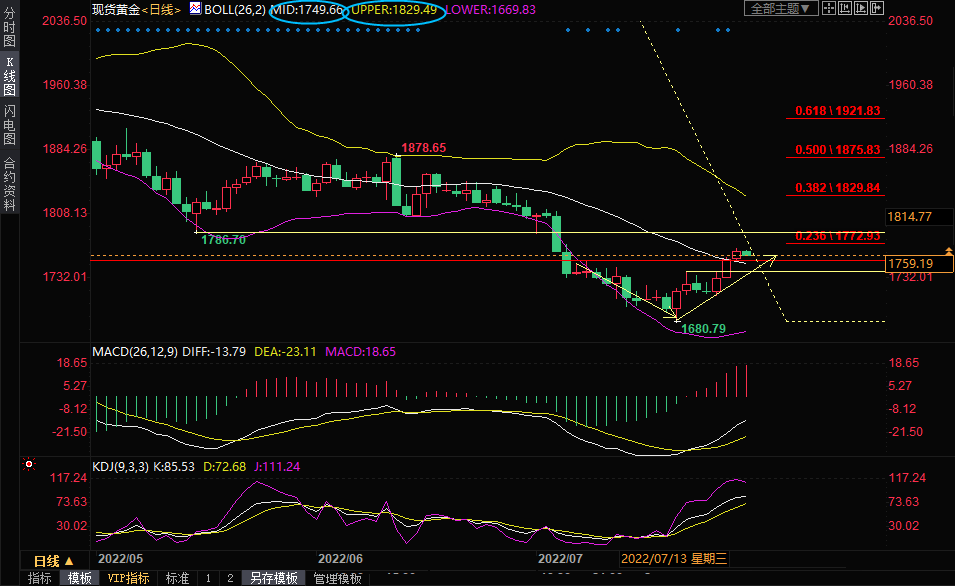Click the 另存模板 button
The image size is (955, 586).
coord(273,578)
